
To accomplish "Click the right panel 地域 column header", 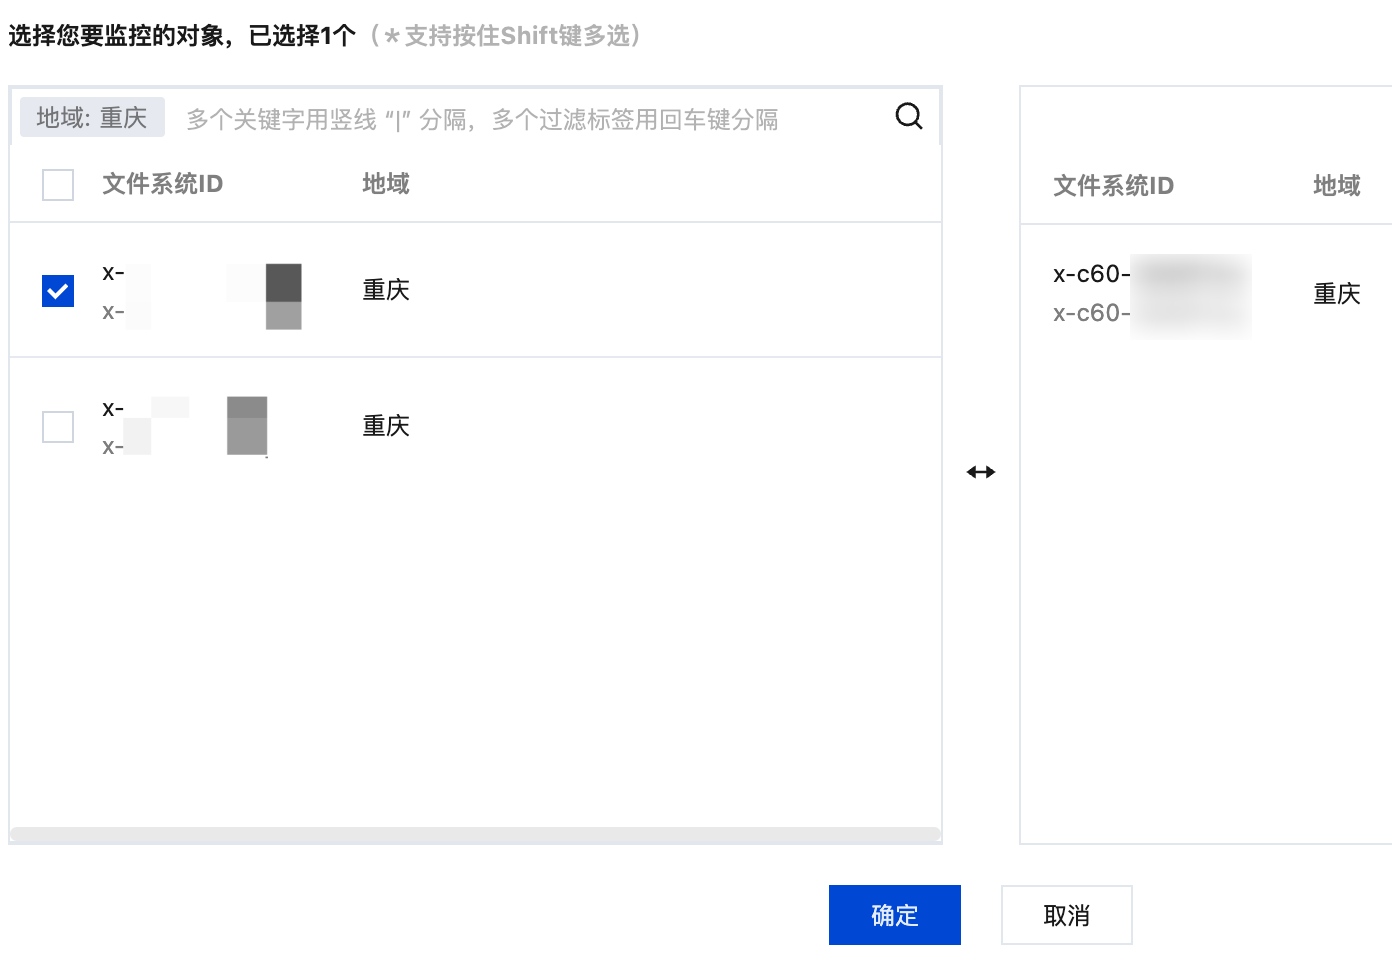I will (x=1337, y=186).
